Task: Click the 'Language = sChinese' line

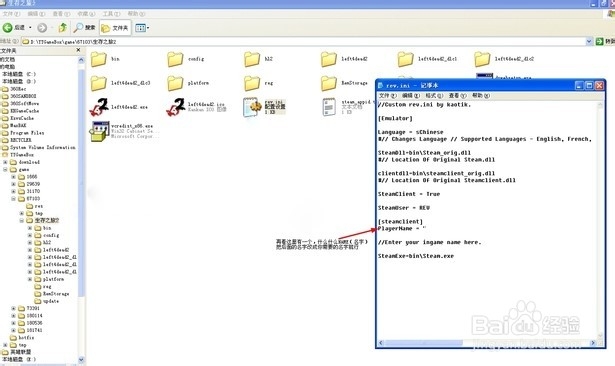Action: click(x=411, y=132)
